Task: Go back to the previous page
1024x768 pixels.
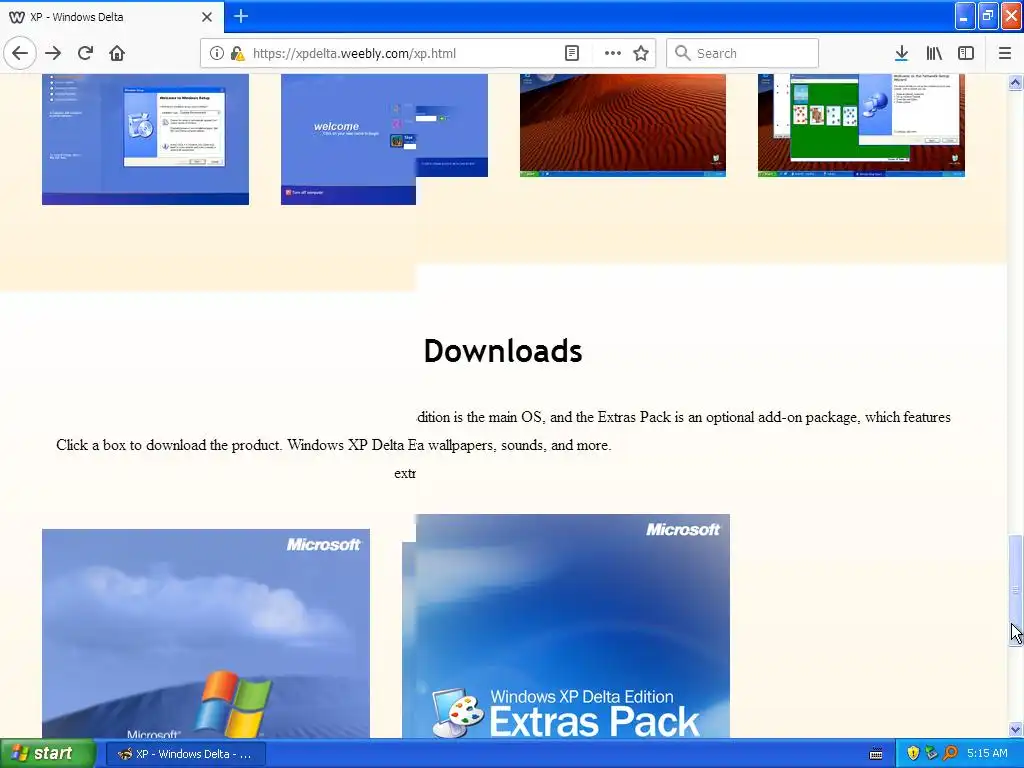Action: coord(20,53)
